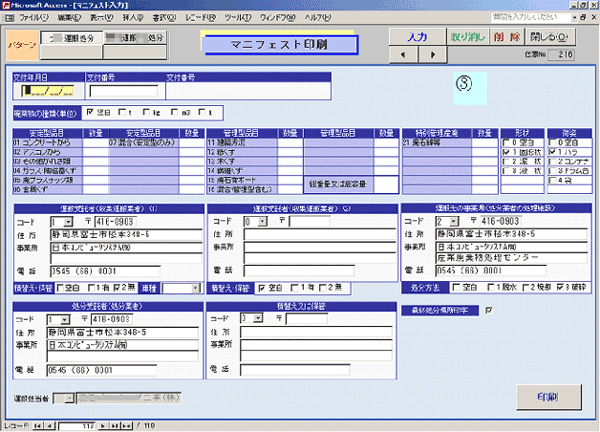Click 電話 field in 積替え又は保管 section

point(295,370)
